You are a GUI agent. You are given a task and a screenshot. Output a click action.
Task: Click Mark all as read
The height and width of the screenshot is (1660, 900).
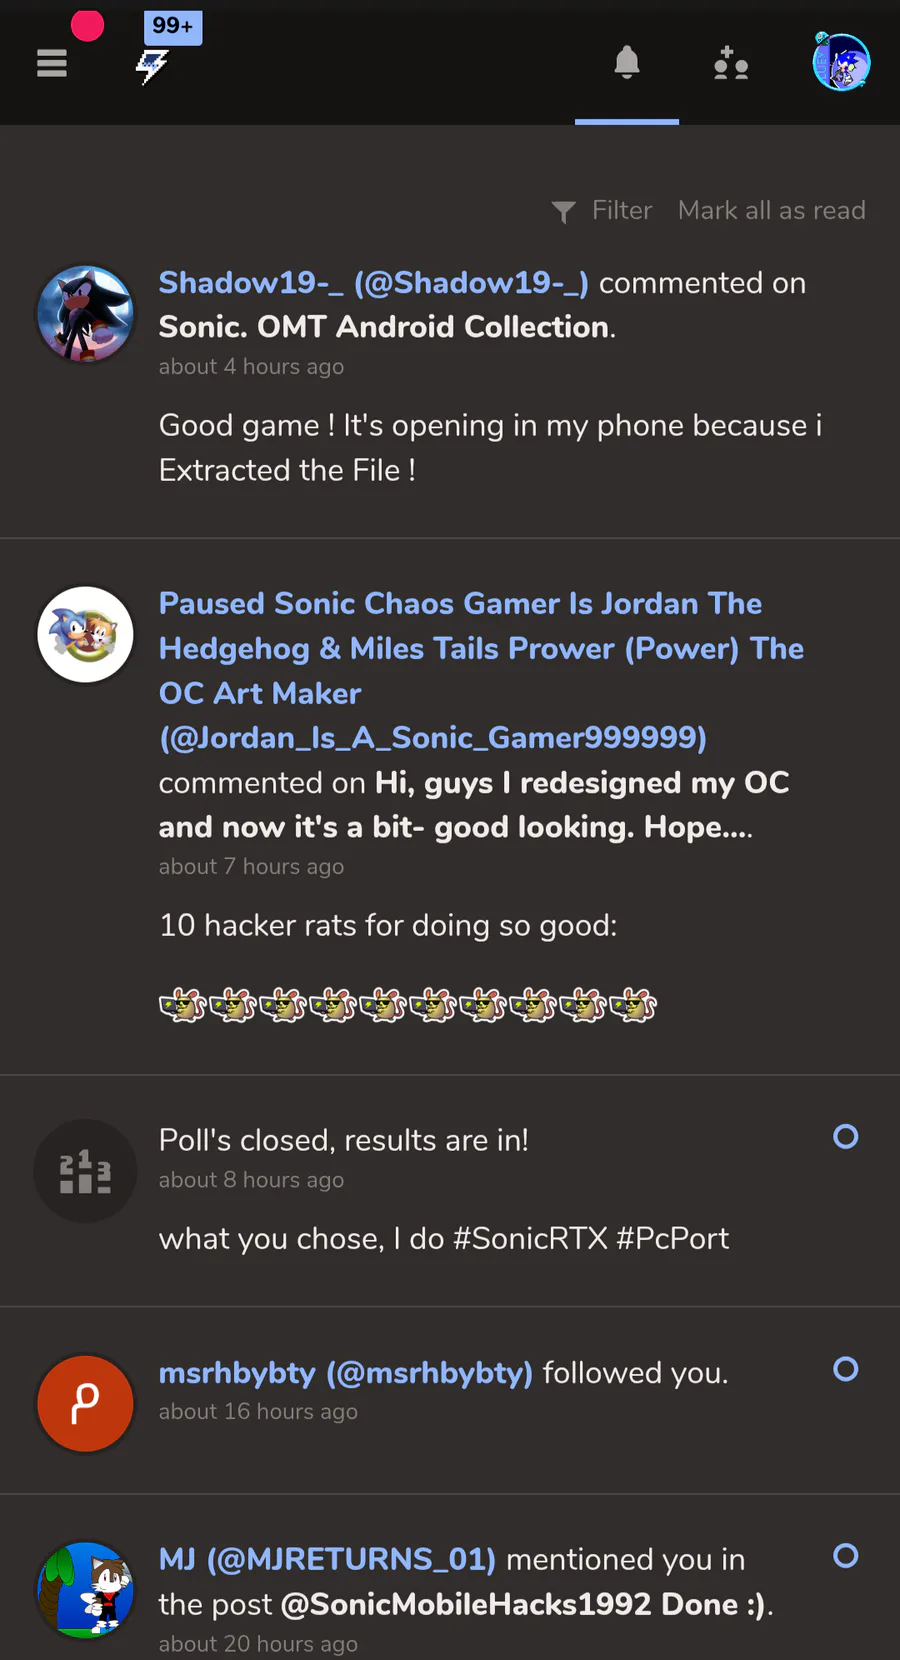click(771, 211)
